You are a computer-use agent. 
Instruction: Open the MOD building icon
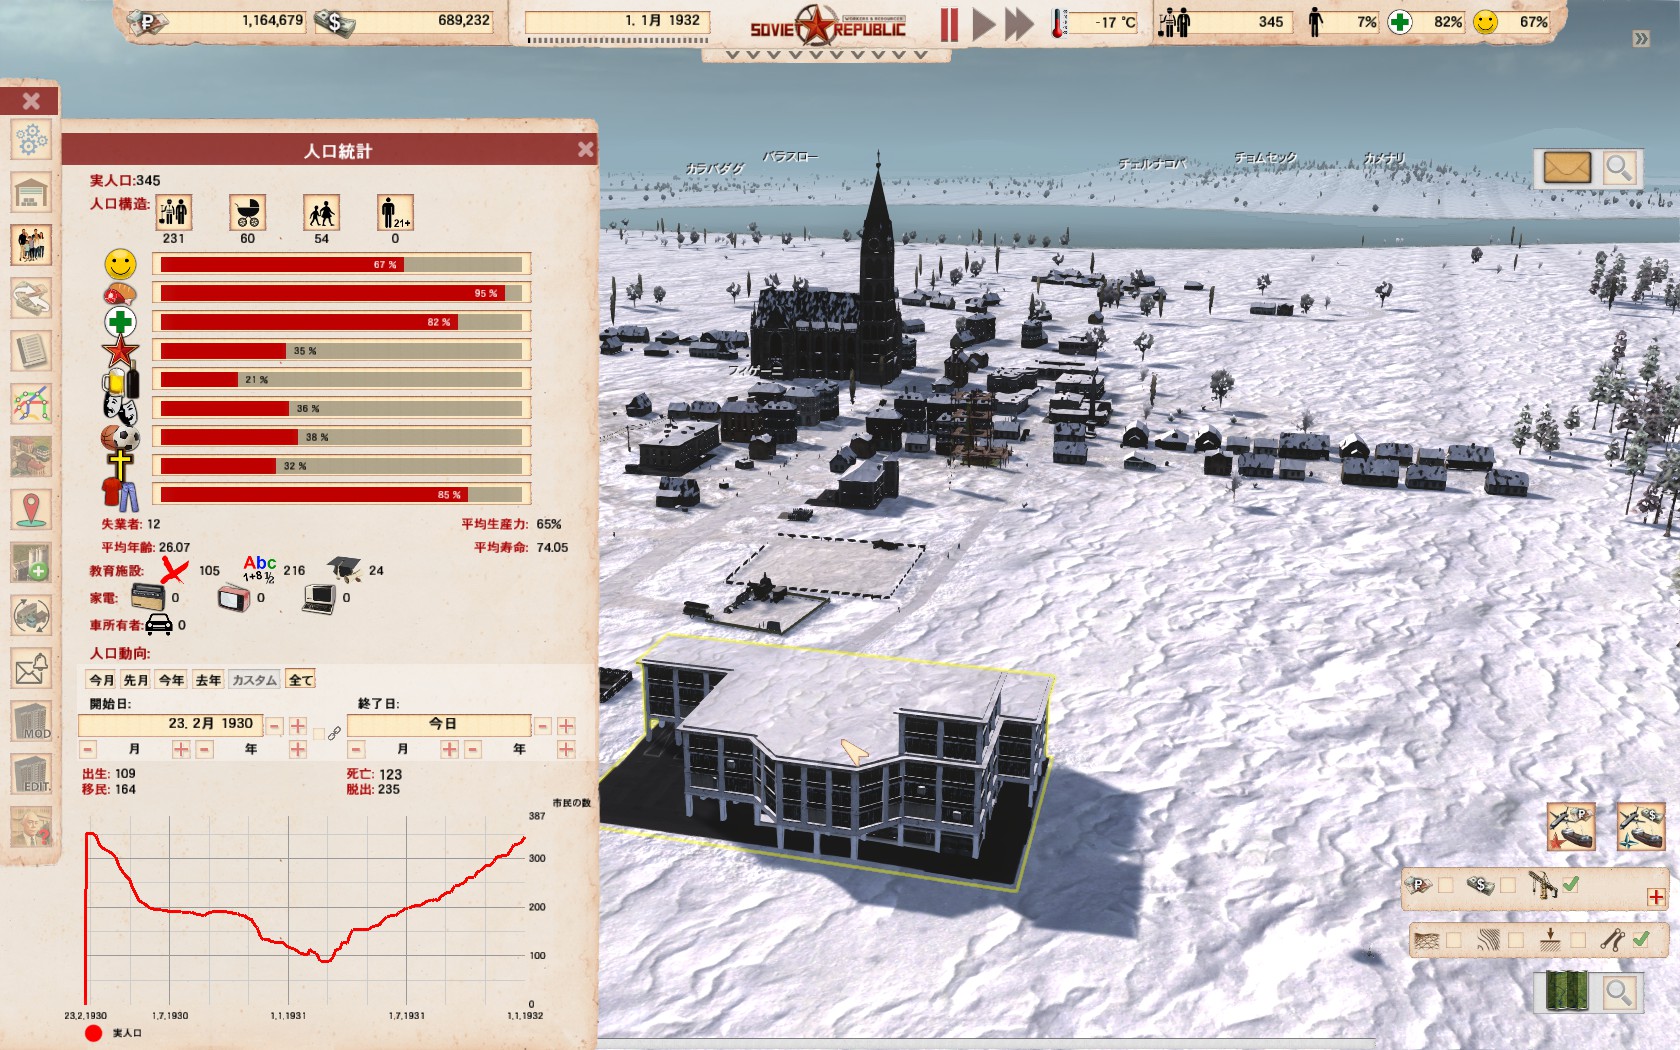point(31,721)
